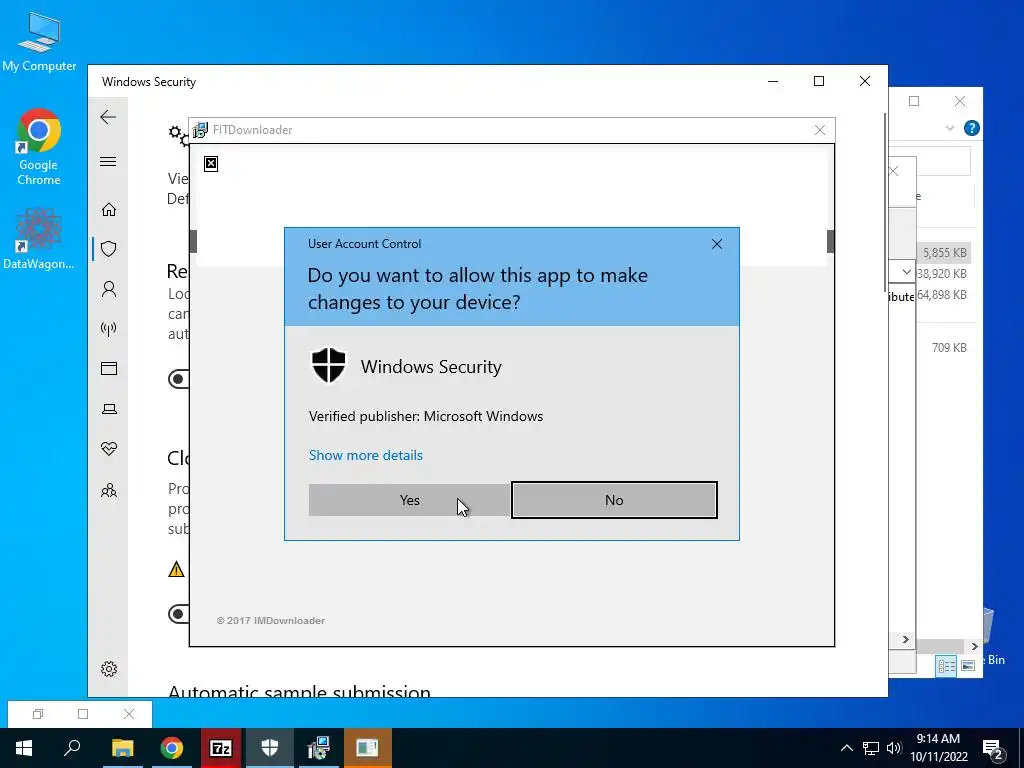Restore the small minimized window at bottom-left
This screenshot has width=1024, height=768.
(x=38, y=714)
